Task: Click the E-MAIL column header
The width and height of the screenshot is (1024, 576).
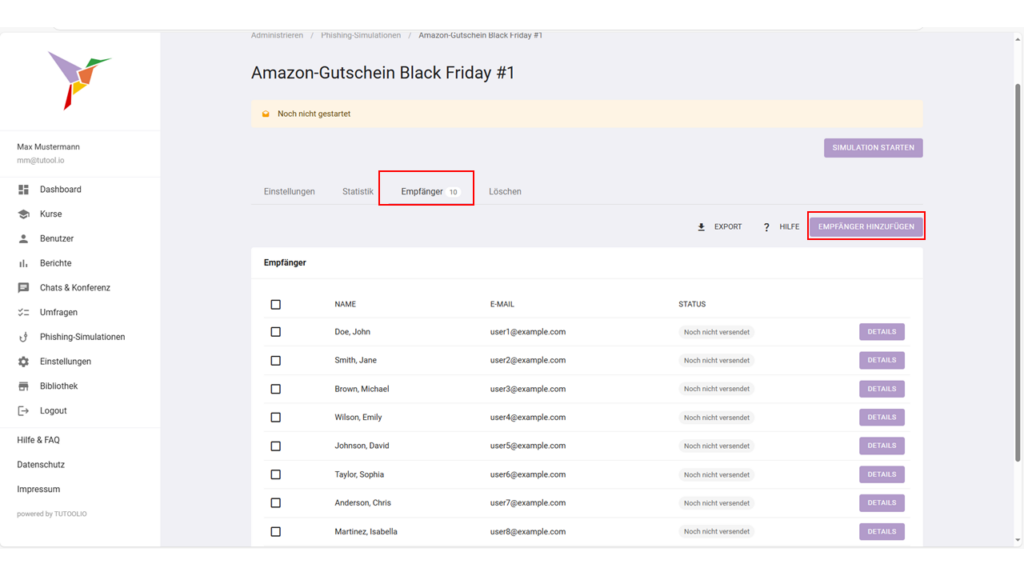Action: click(x=502, y=304)
